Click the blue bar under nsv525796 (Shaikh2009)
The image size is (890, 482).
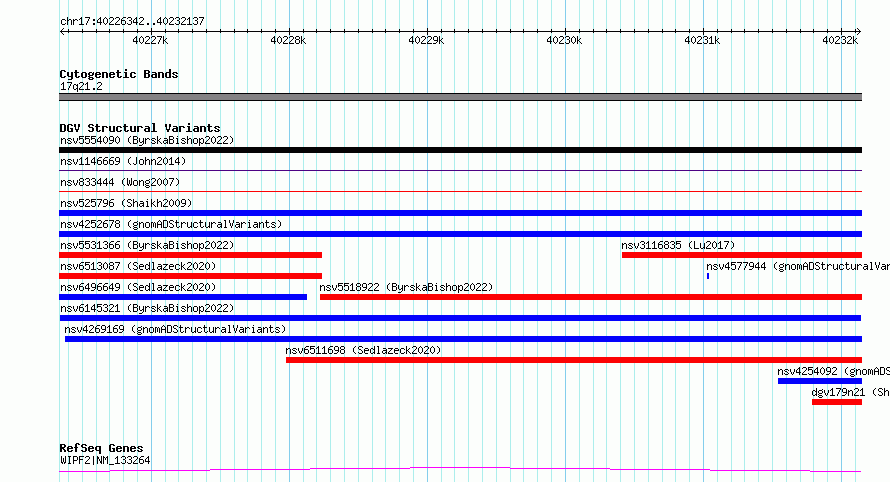pos(460,213)
